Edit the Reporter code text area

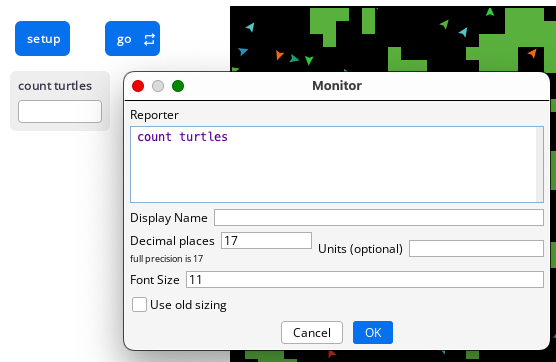337,165
